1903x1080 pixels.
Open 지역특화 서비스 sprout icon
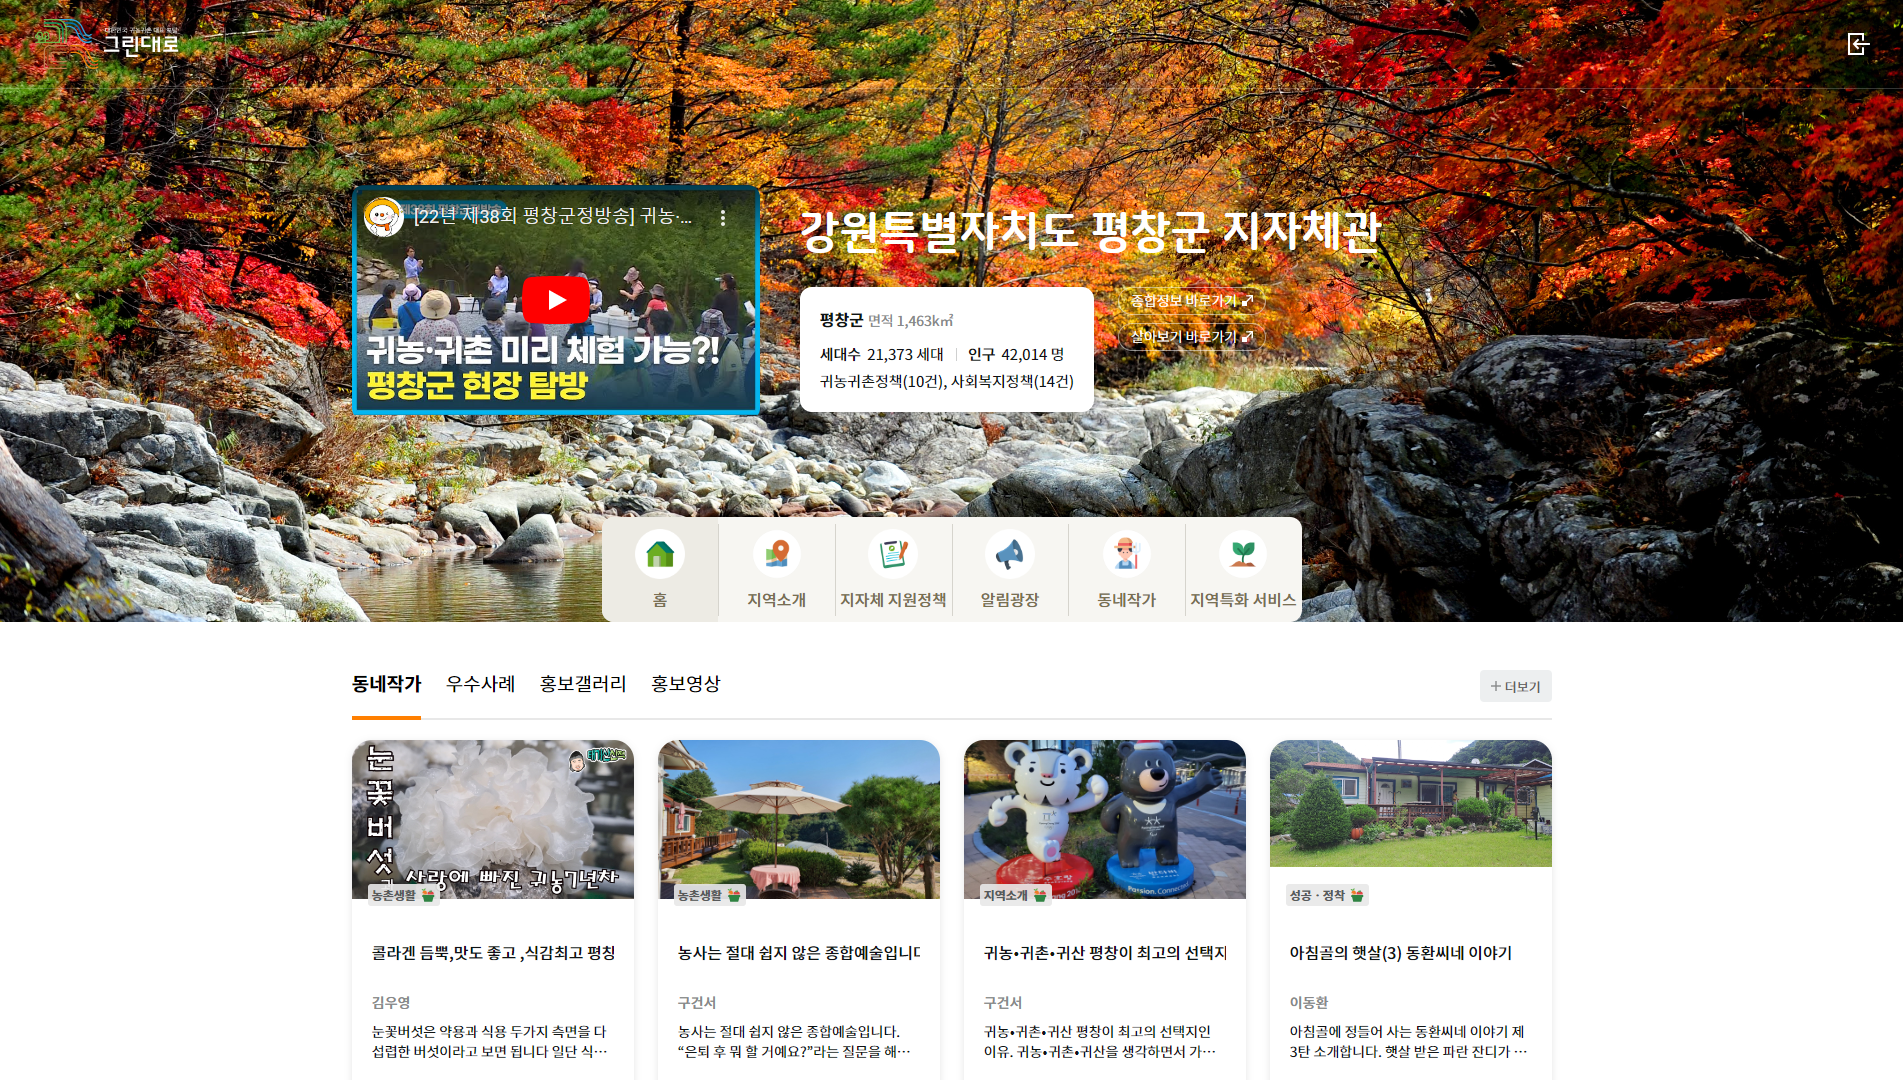coord(1242,554)
